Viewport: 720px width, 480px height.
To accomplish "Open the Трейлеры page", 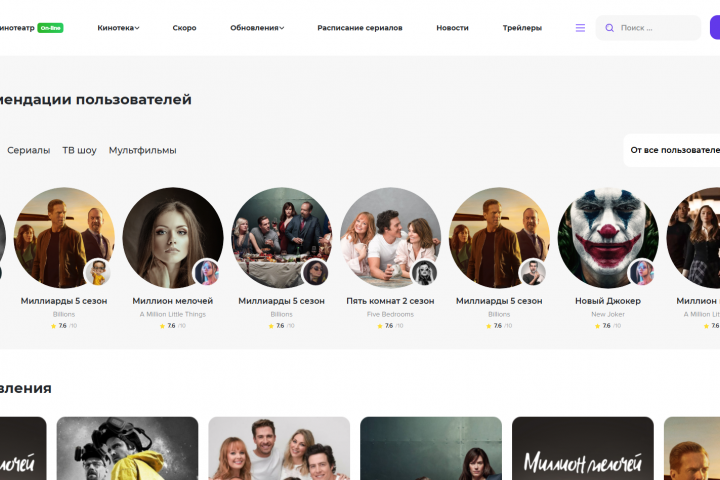I will [522, 28].
